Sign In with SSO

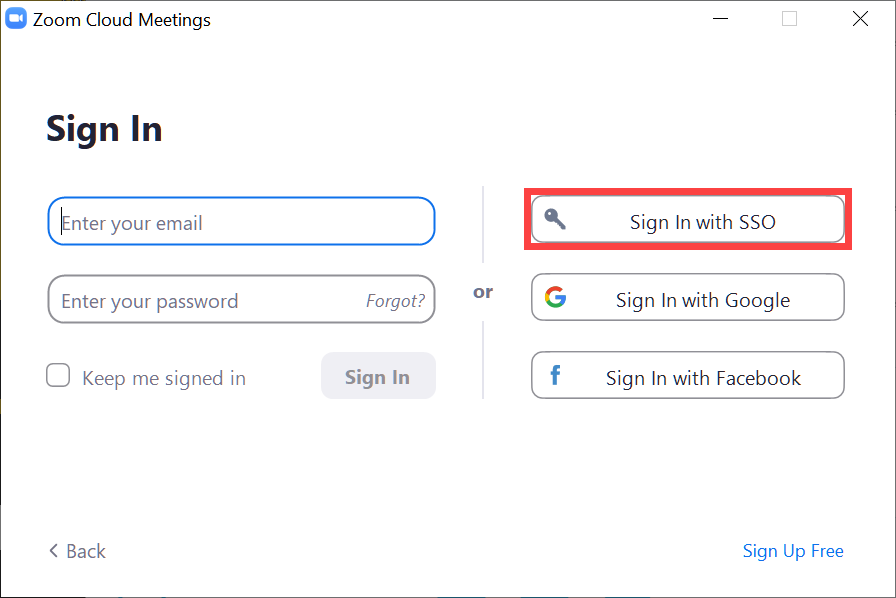click(x=687, y=220)
